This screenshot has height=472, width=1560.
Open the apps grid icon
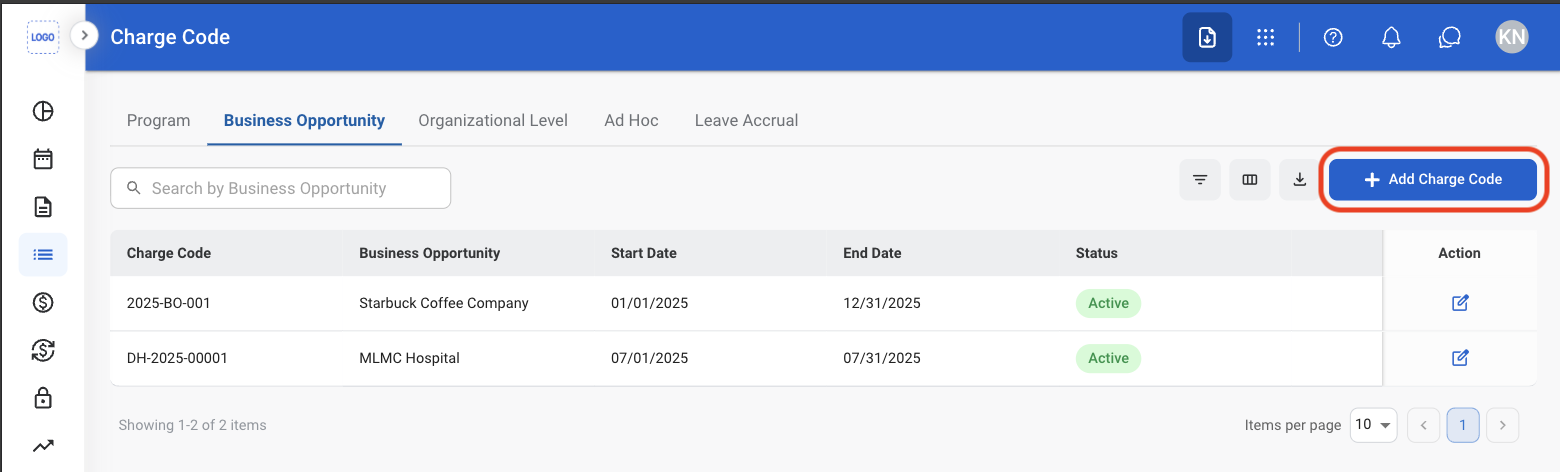tap(1265, 38)
